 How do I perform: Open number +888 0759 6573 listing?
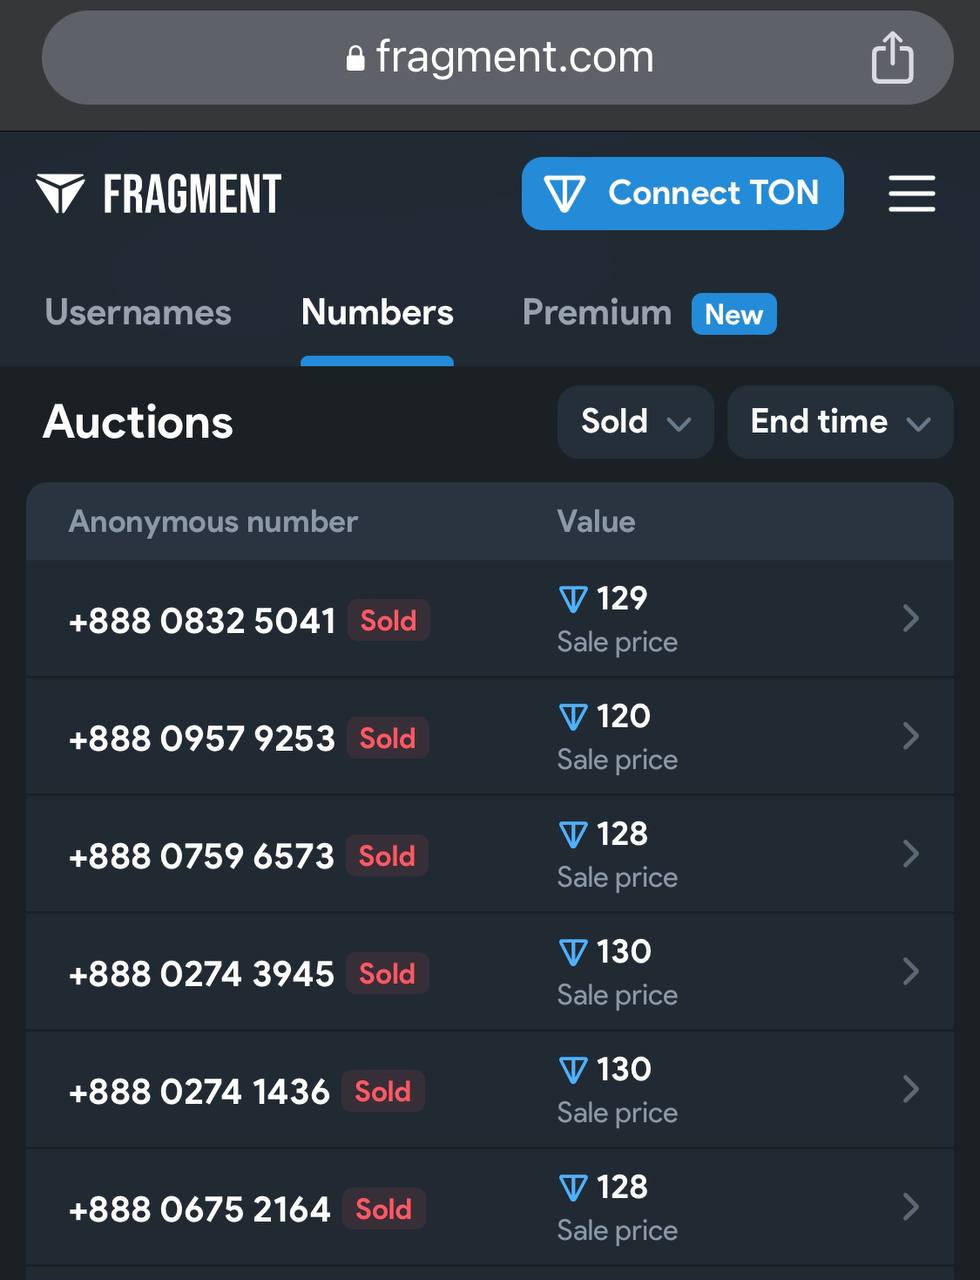[489, 855]
